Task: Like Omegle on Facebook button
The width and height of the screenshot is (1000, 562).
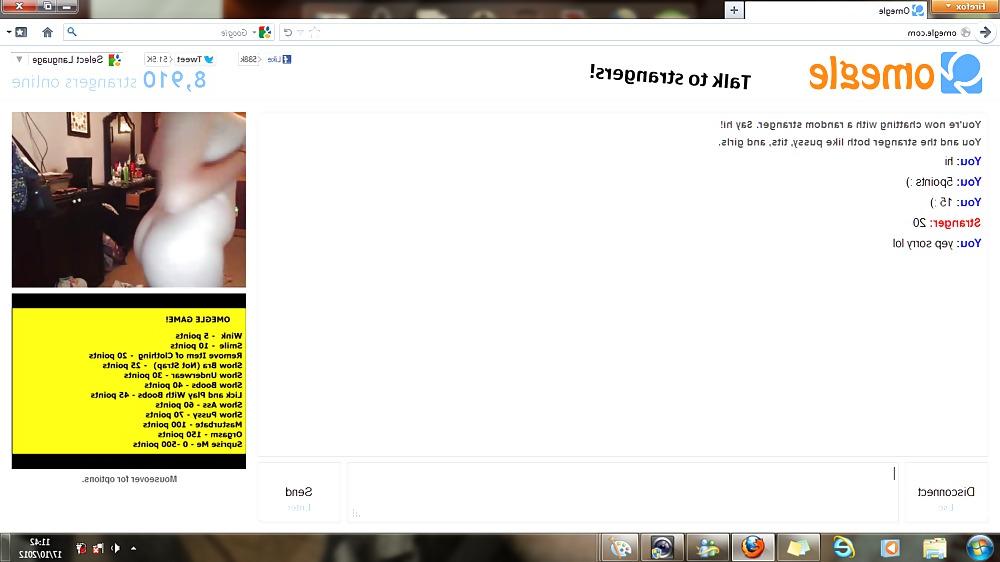Action: [279, 59]
